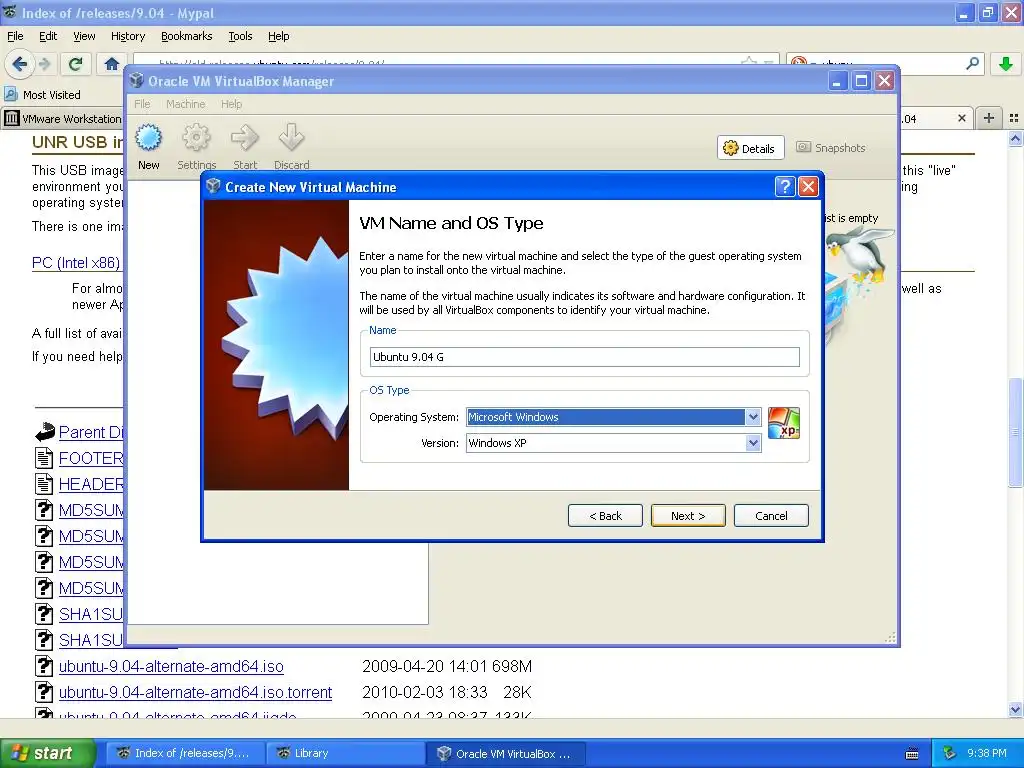Click the green downloads arrow in browser
Screen dimensions: 1024x768
tap(1006, 64)
